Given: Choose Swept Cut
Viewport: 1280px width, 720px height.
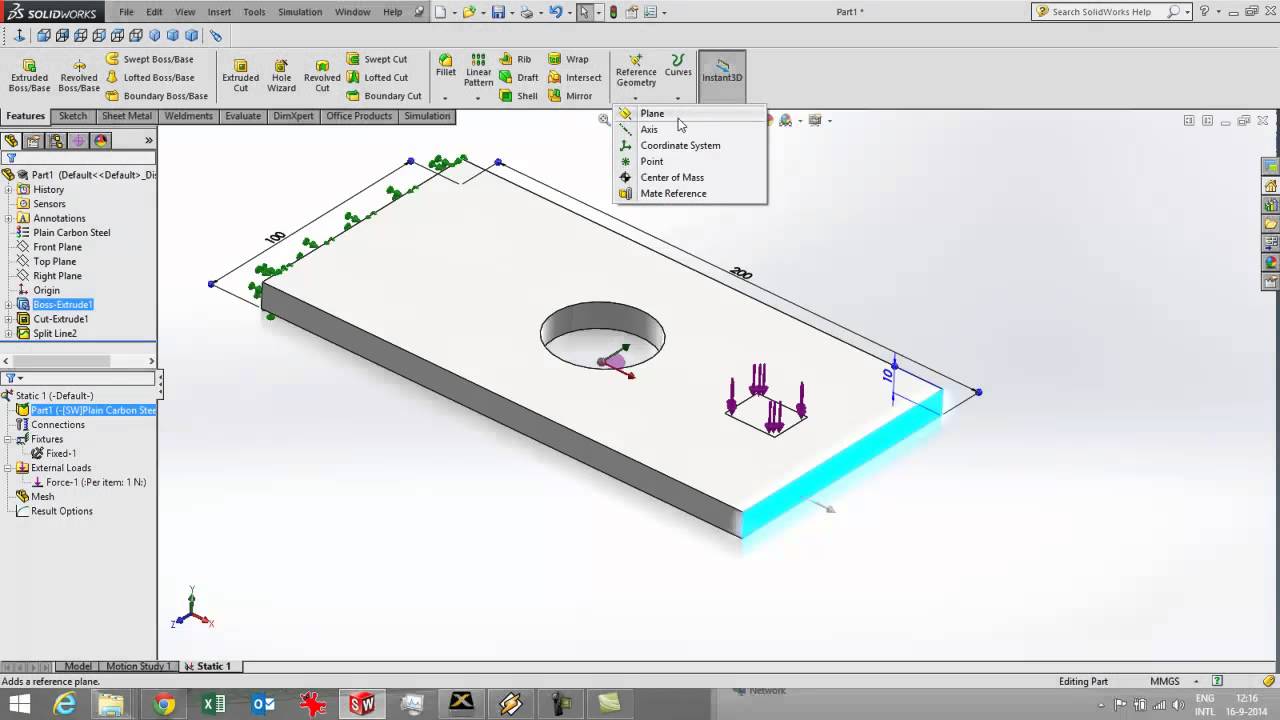Looking at the screenshot, I should (377, 59).
